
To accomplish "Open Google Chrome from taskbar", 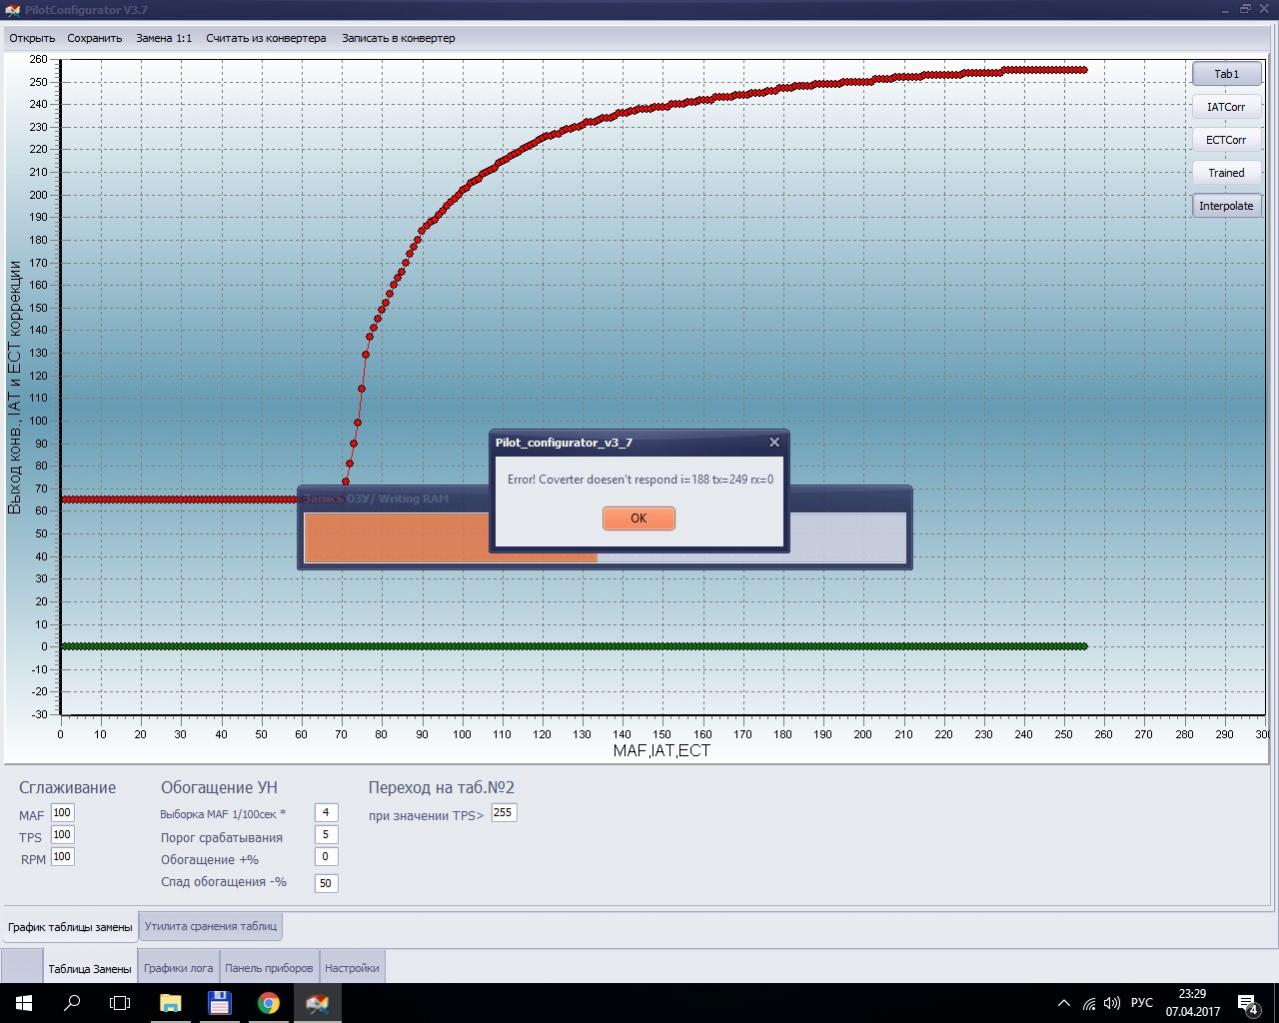I will (x=268, y=1003).
